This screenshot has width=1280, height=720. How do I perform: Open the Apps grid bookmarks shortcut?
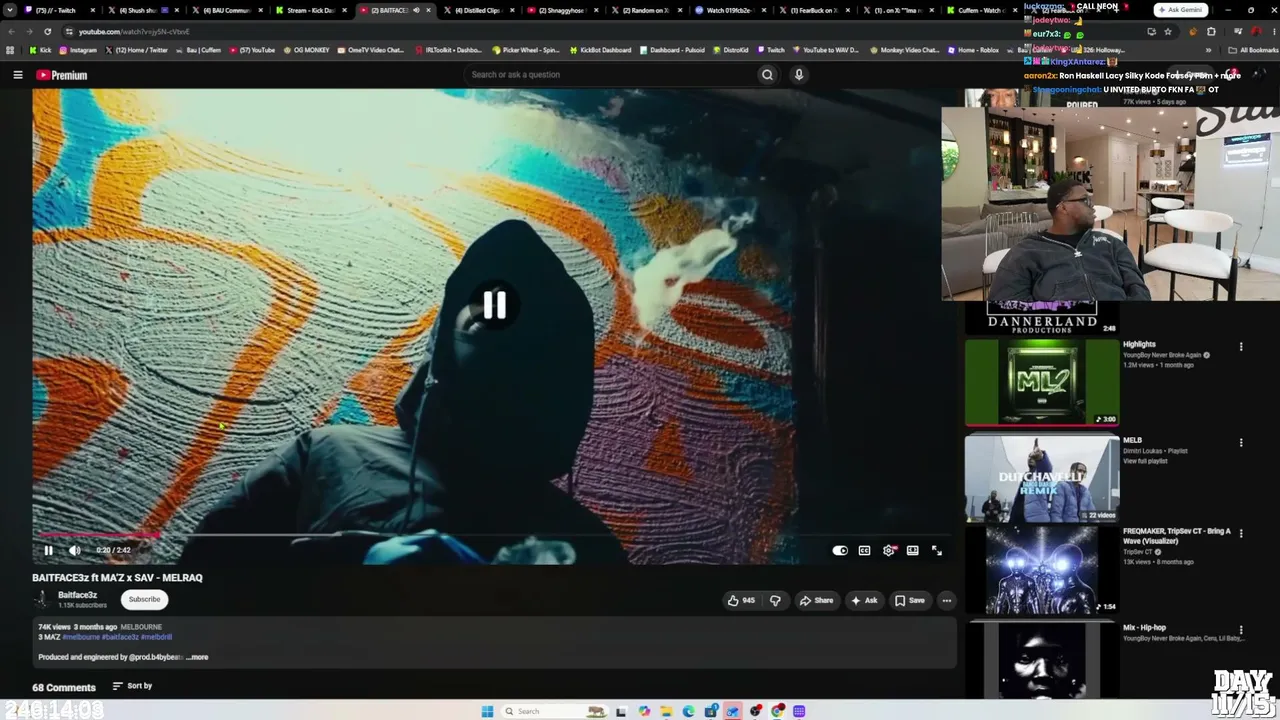point(10,50)
